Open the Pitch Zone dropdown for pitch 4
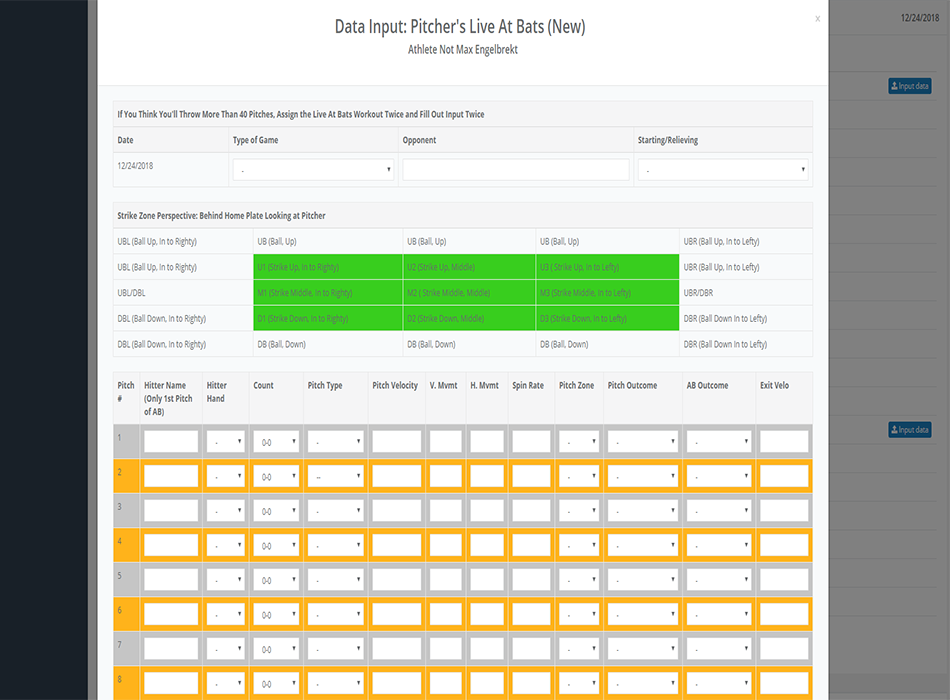Image resolution: width=950 pixels, height=700 pixels. click(579, 546)
